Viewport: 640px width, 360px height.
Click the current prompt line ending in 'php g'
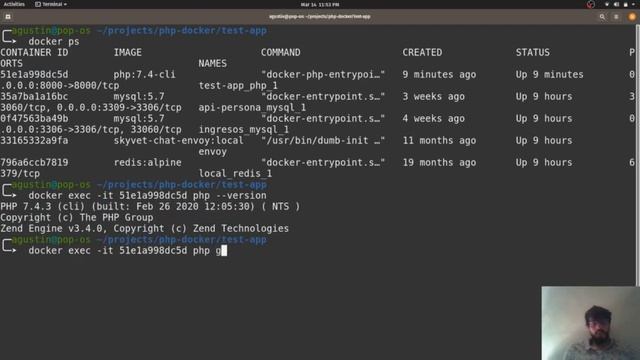click(127, 251)
